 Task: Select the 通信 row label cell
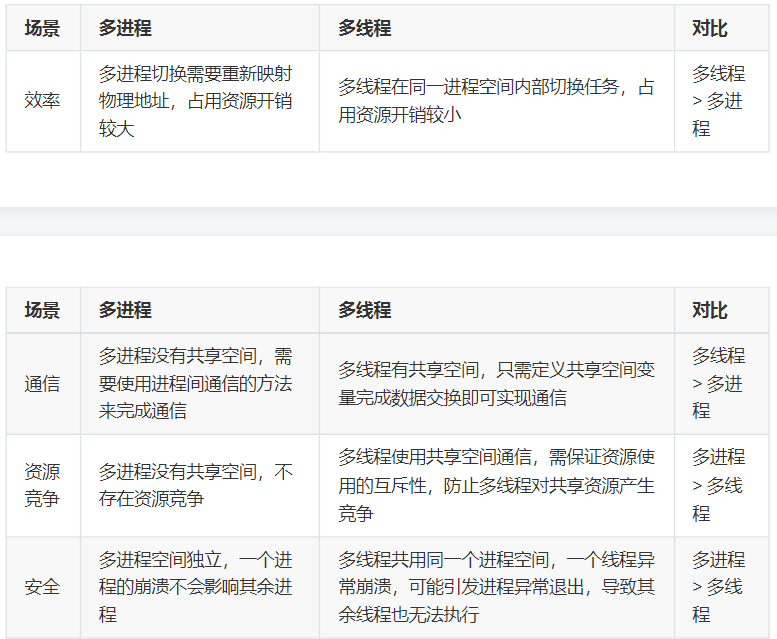click(x=43, y=383)
